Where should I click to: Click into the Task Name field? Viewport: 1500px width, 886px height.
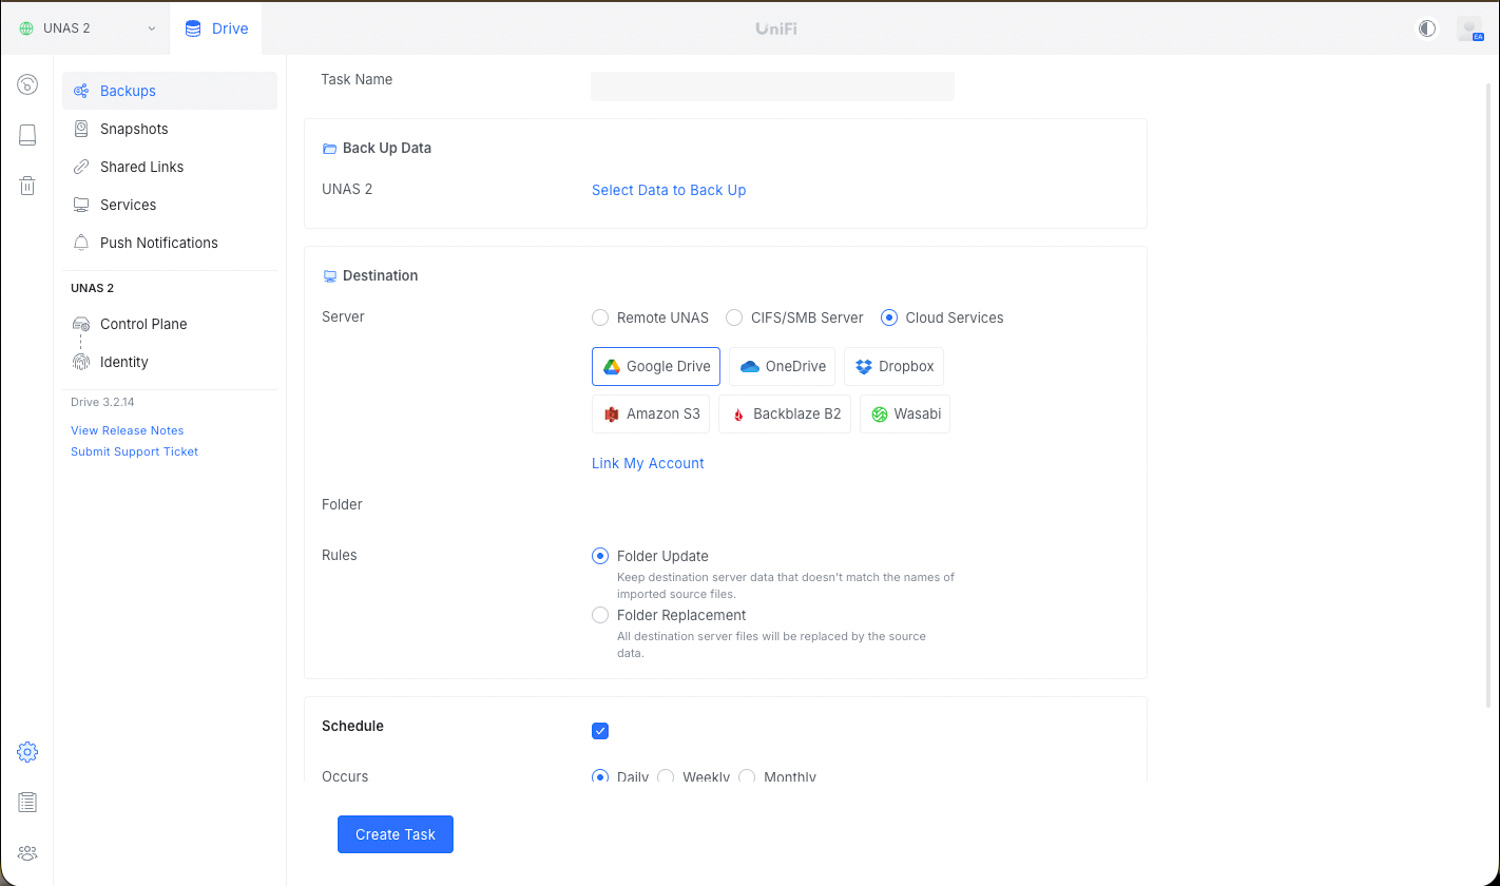tap(772, 86)
